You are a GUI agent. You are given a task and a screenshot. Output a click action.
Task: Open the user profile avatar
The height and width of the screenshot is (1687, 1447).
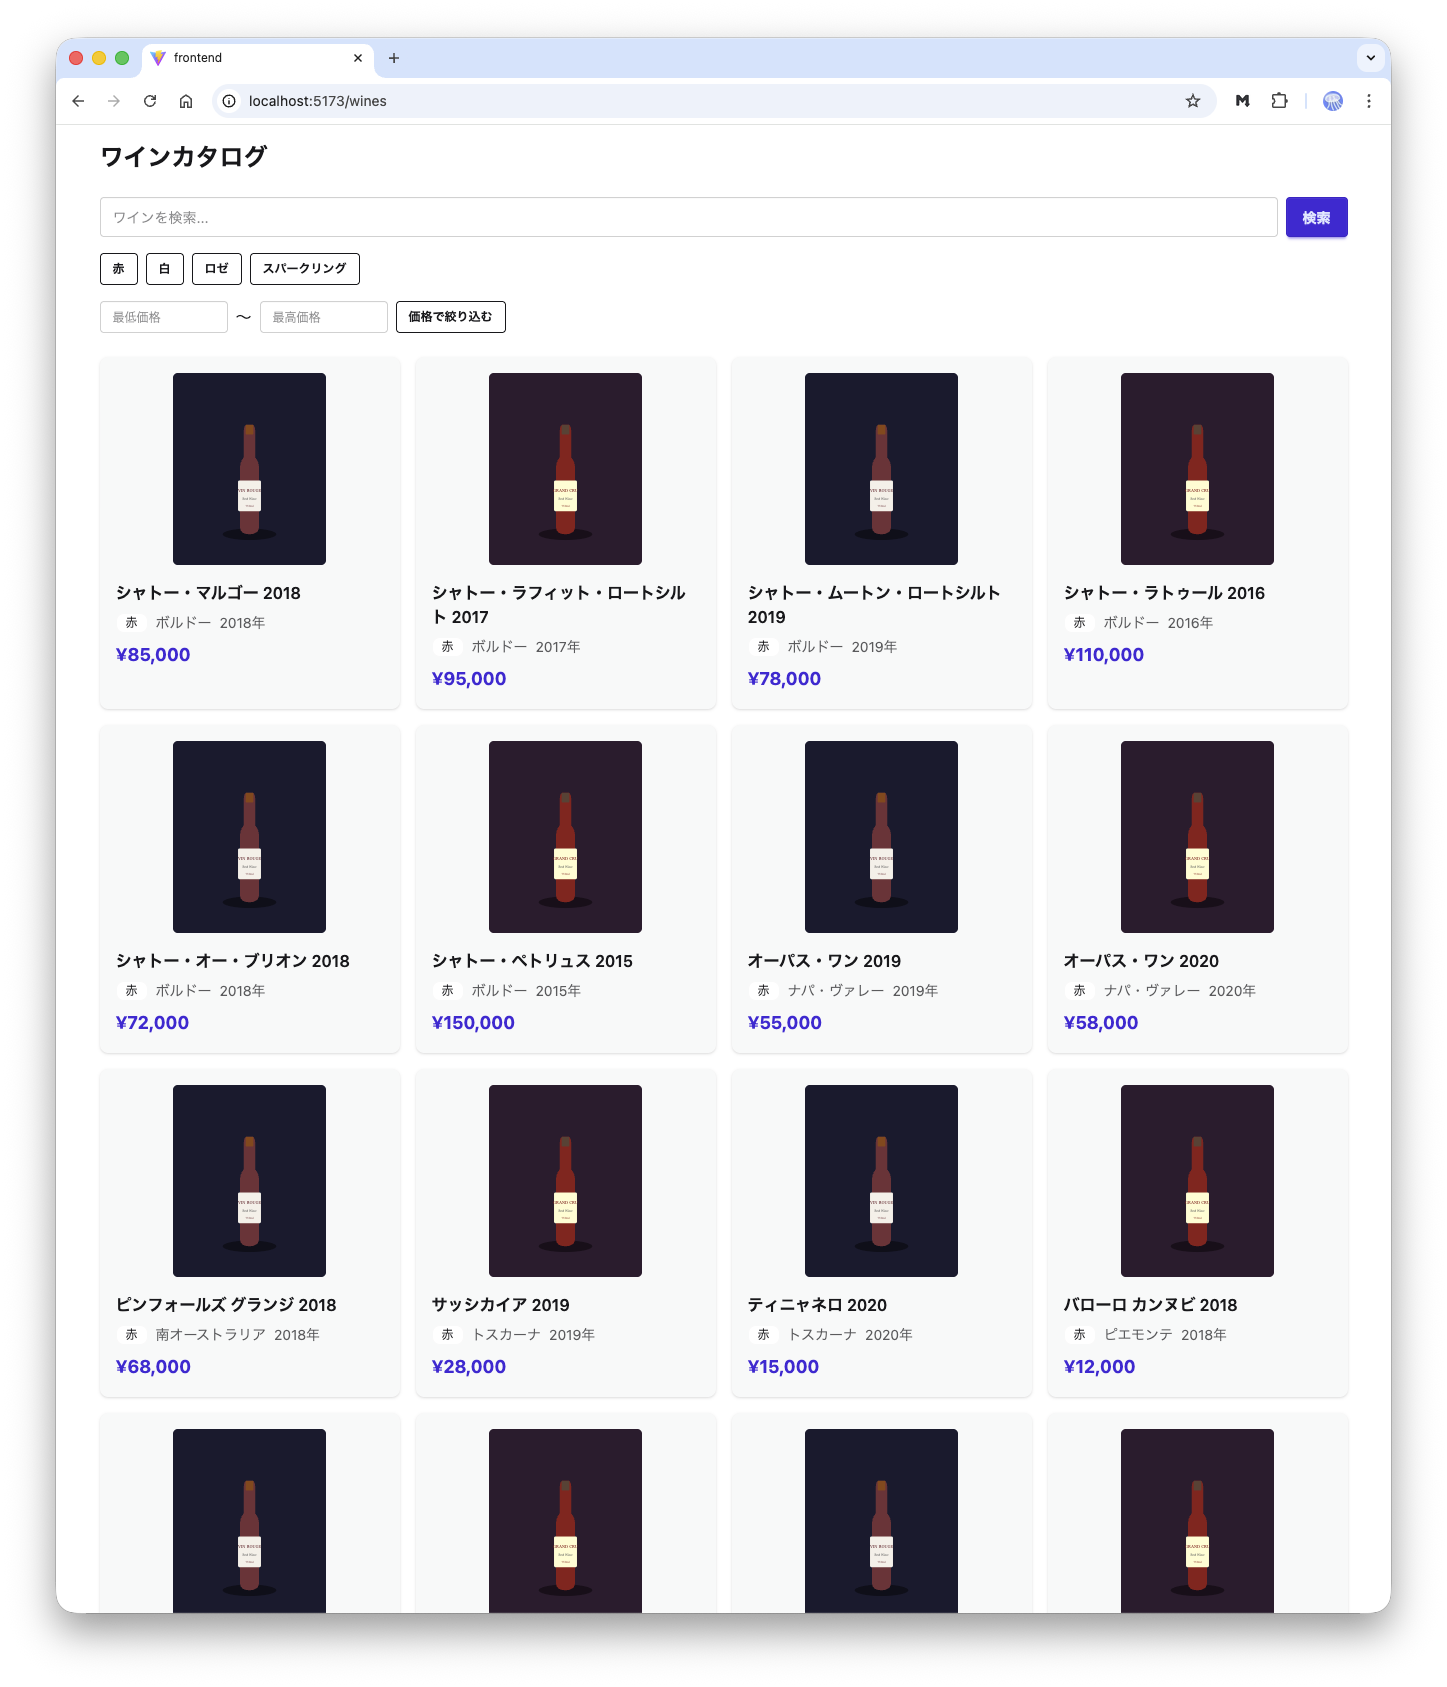[1332, 101]
